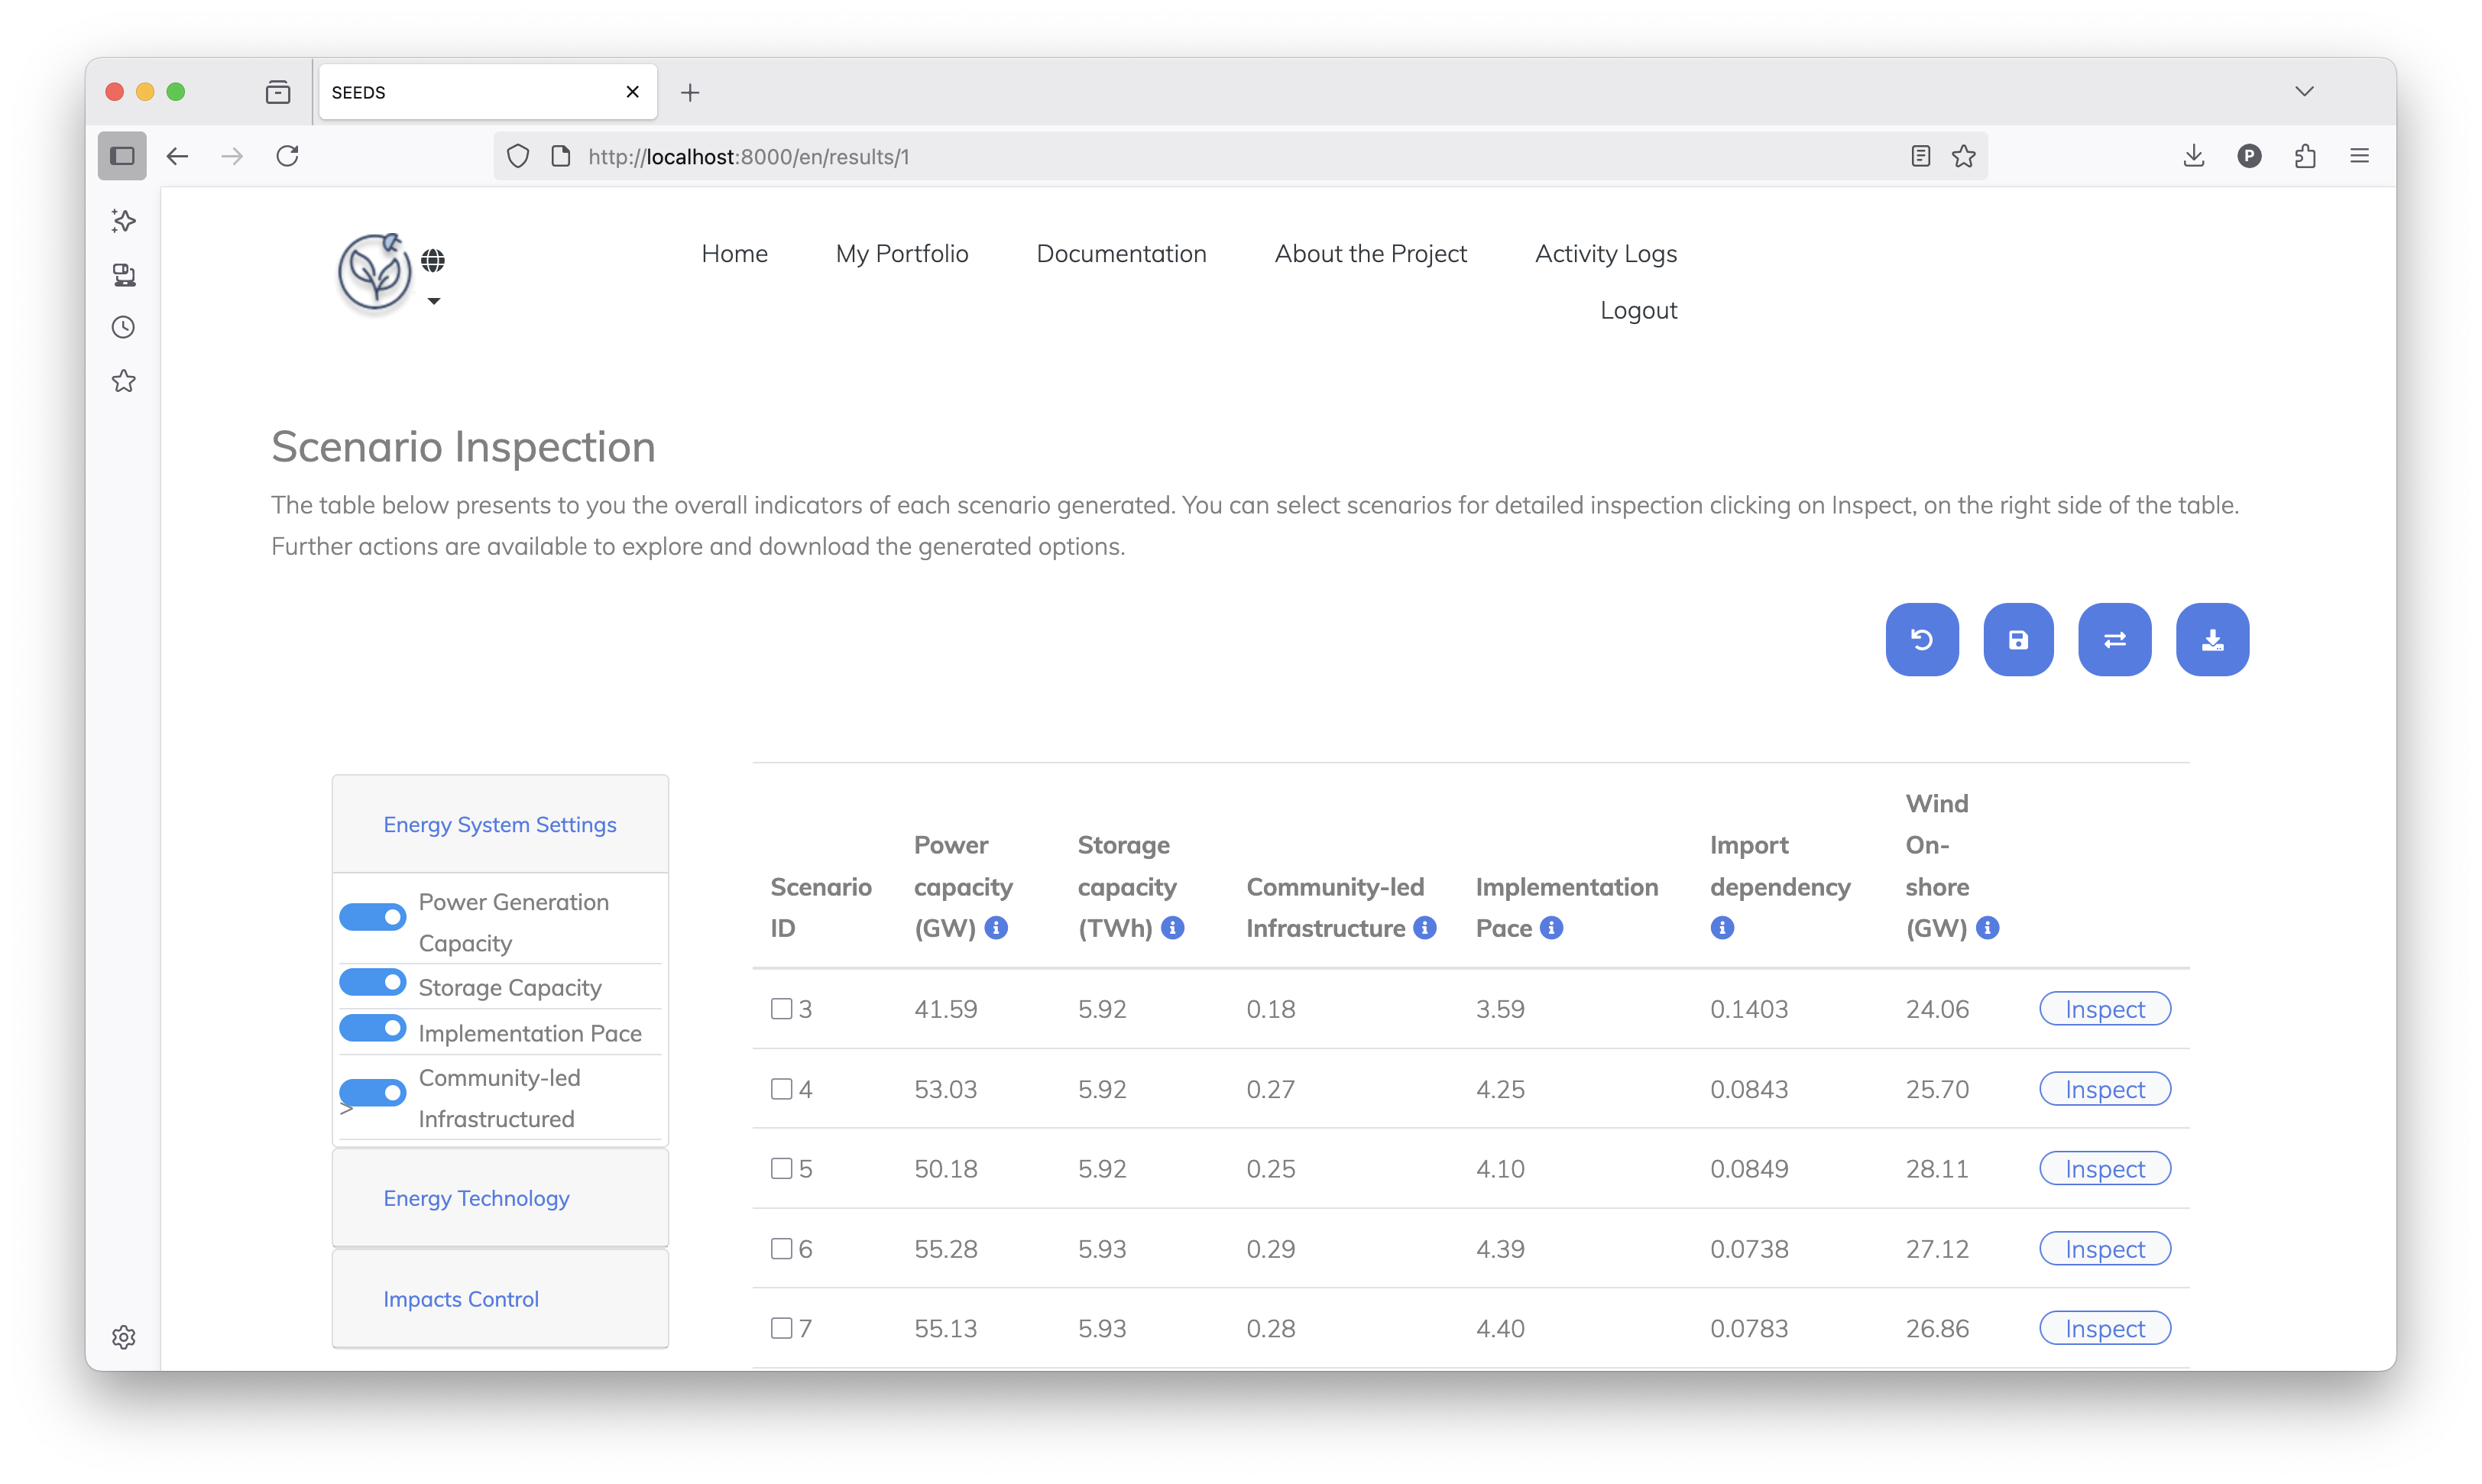Expand the Impacts Control section

[x=461, y=1299]
